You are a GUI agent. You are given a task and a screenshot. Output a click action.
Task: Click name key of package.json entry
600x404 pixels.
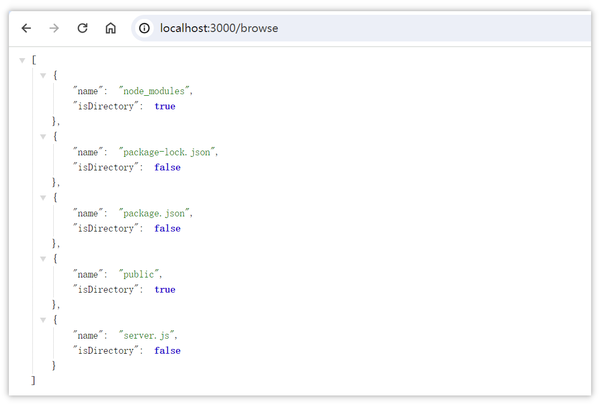(x=88, y=213)
